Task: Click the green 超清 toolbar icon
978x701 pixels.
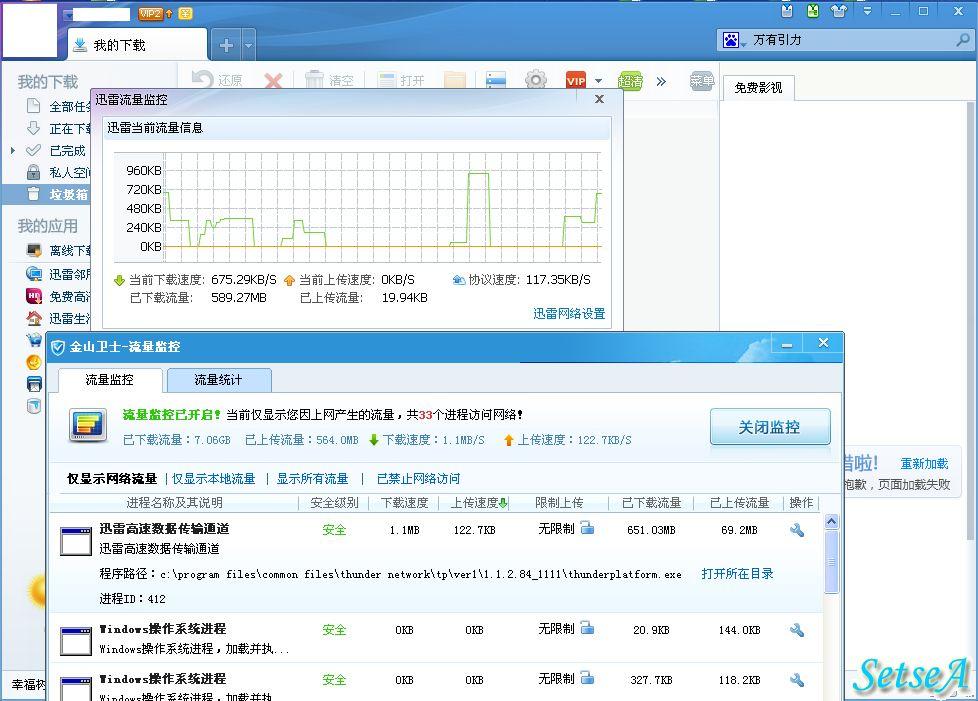Action: (630, 80)
